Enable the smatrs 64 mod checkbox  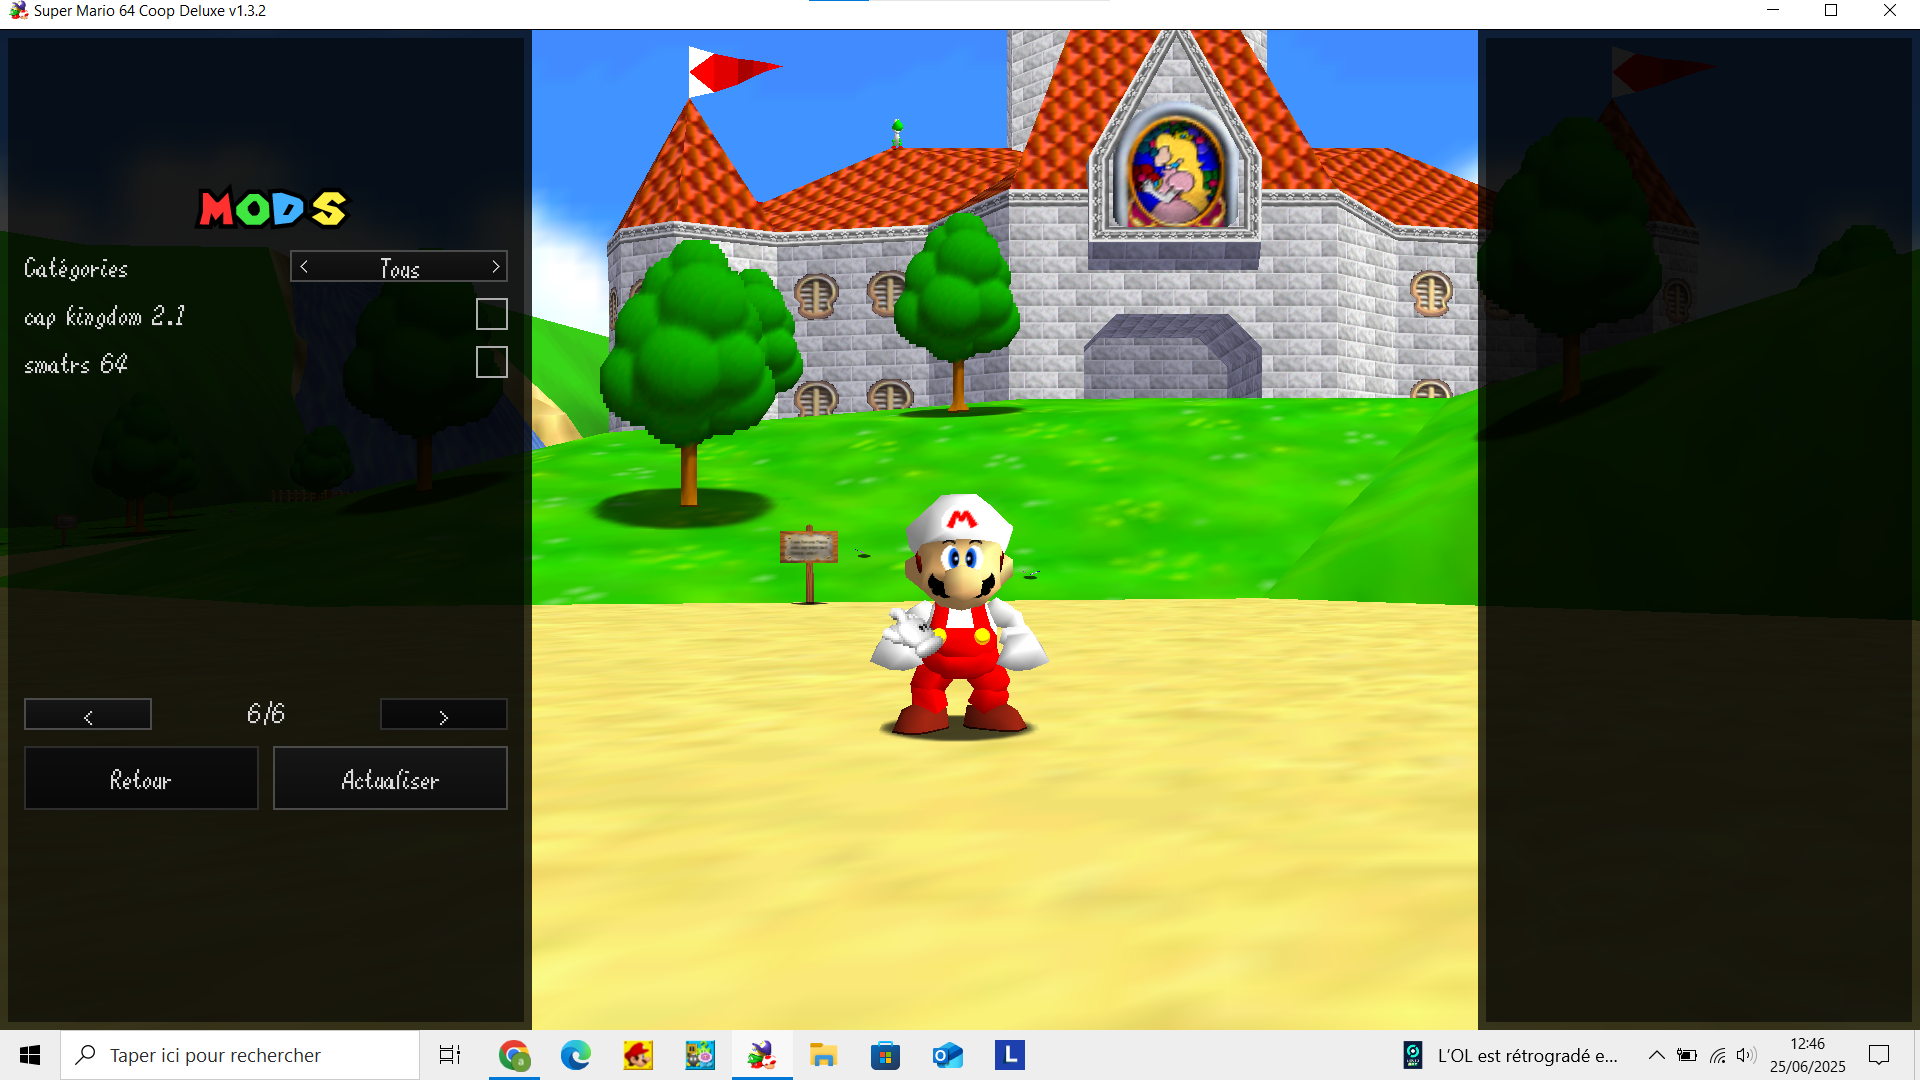point(491,362)
